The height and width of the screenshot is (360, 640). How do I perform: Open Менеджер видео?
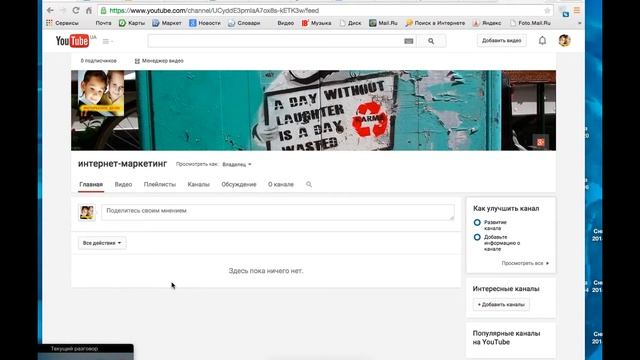[x=159, y=61]
